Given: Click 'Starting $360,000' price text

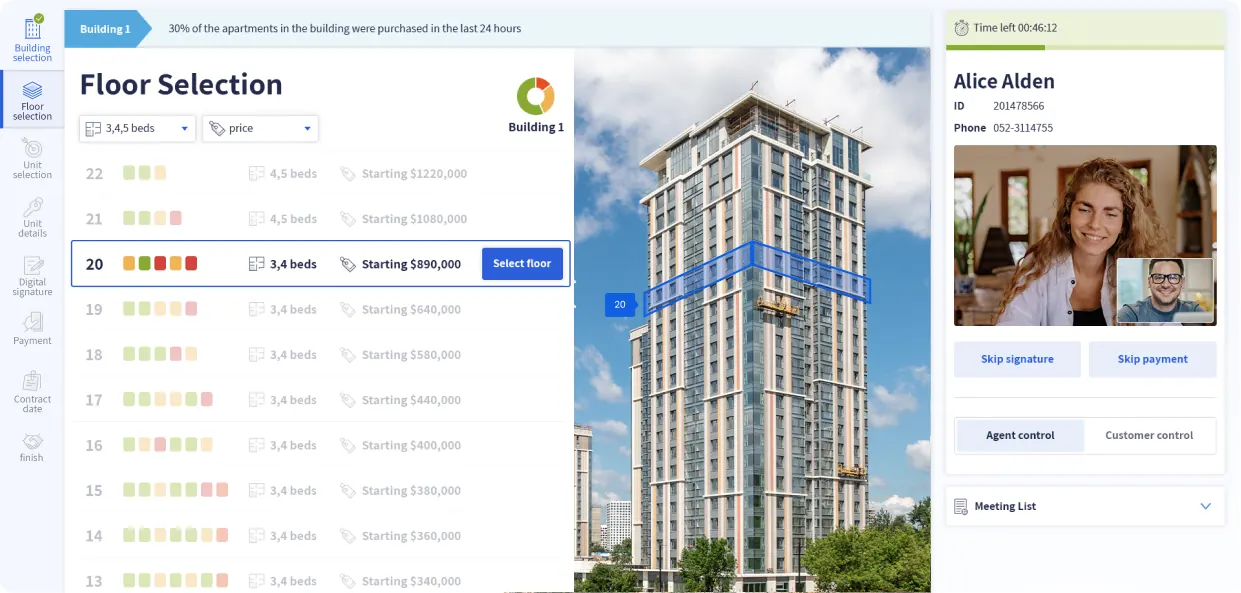Looking at the screenshot, I should pos(411,536).
